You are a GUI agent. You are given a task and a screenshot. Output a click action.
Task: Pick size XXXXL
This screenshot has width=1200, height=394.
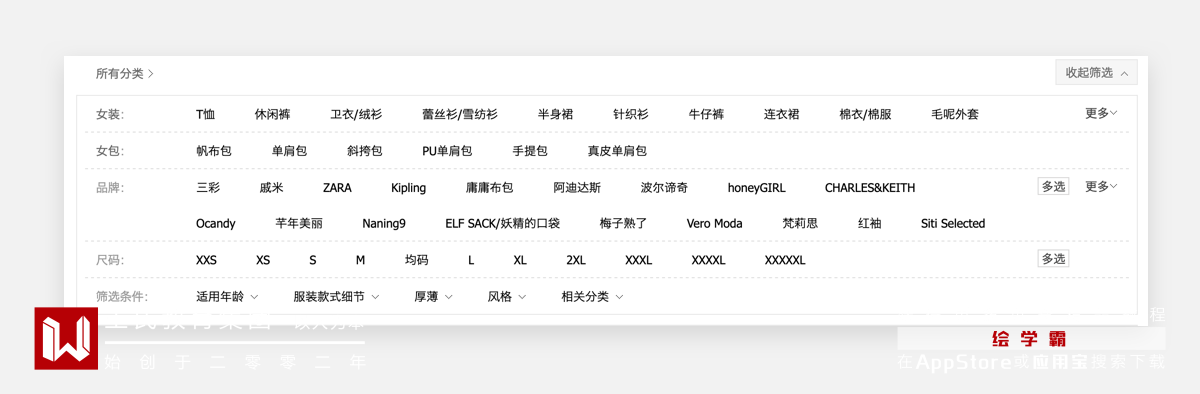click(709, 260)
